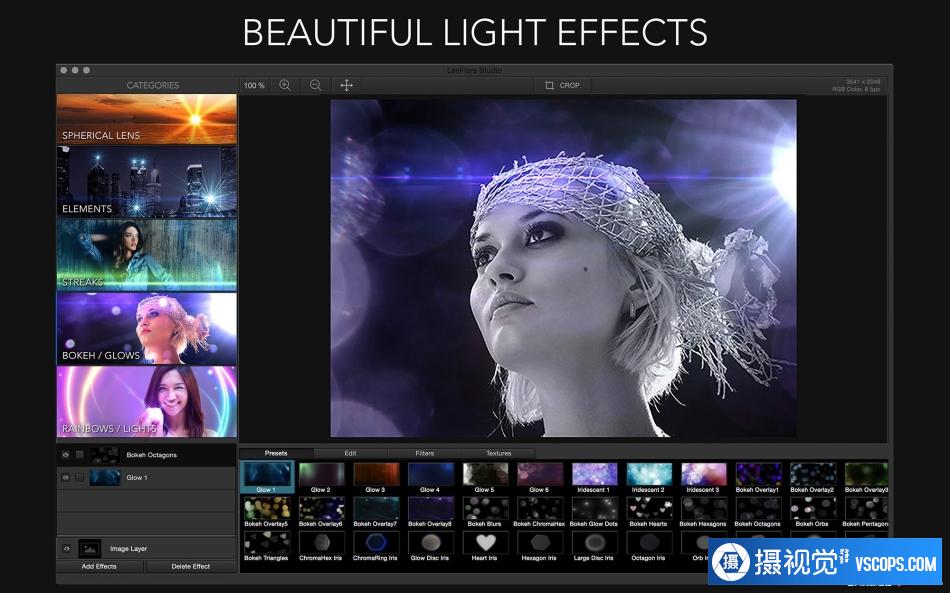The height and width of the screenshot is (593, 950).
Task: Apply the Iridescent 2 preset
Action: pos(648,477)
